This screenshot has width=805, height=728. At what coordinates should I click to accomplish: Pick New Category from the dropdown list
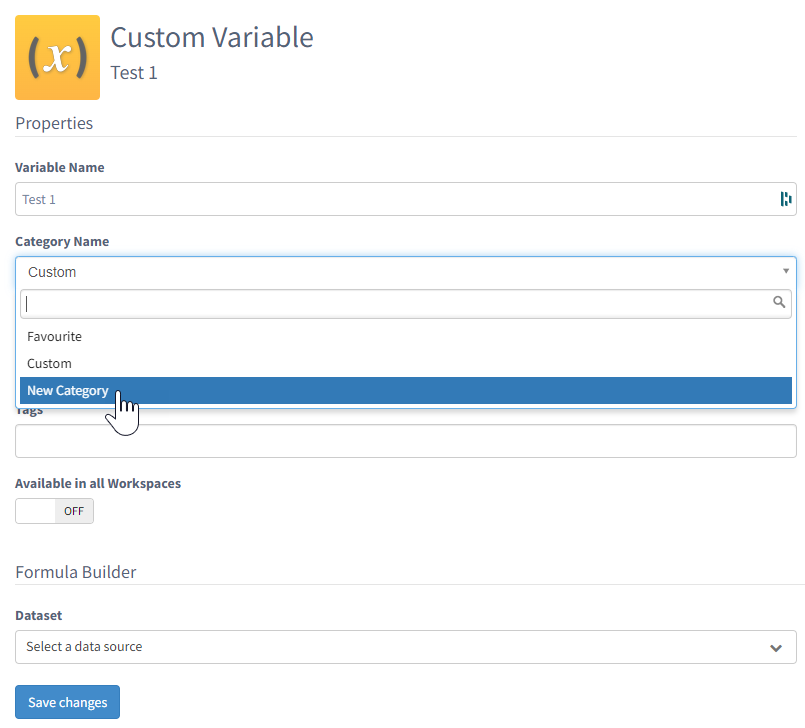click(68, 391)
